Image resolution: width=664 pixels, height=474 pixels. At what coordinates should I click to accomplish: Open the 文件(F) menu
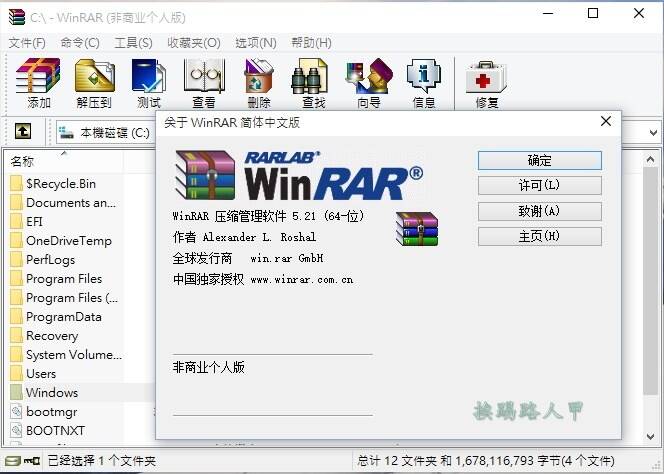click(27, 43)
